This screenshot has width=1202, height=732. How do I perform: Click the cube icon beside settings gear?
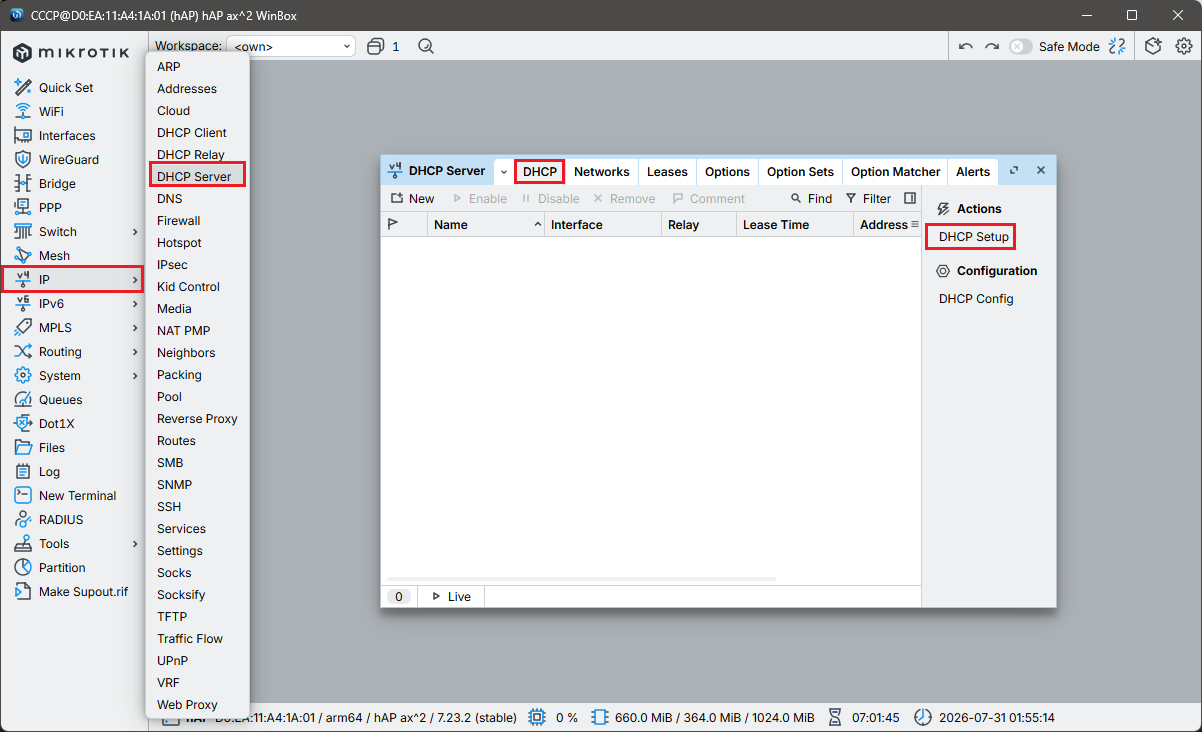coord(1153,46)
